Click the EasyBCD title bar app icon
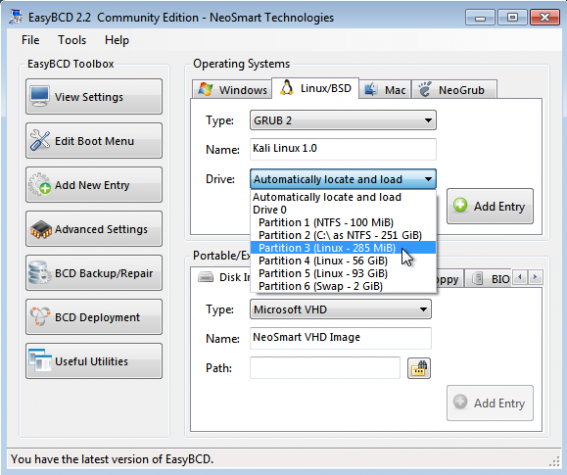This screenshot has width=567, height=475. tap(16, 17)
